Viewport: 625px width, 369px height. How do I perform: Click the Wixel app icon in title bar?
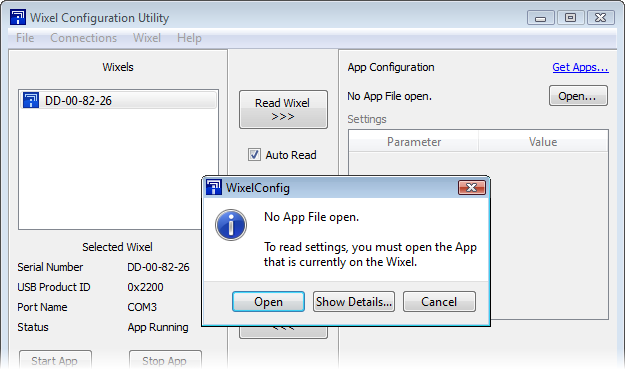pos(18,18)
